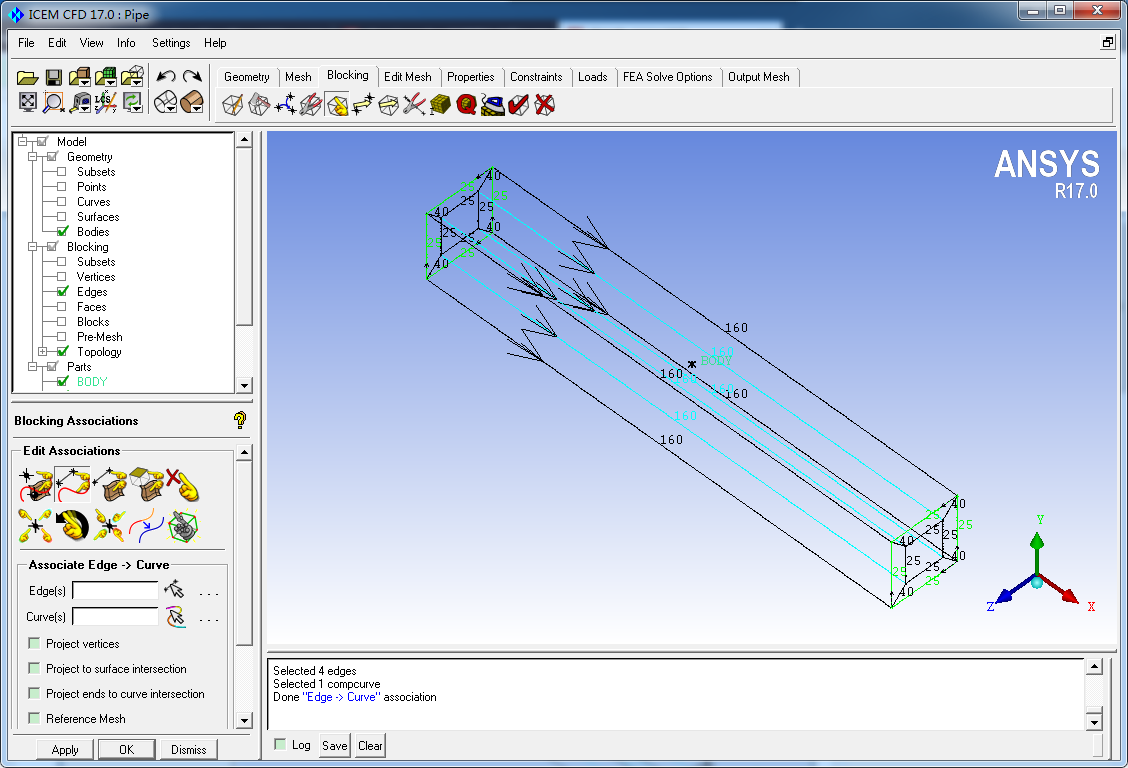The height and width of the screenshot is (768, 1128).
Task: Enable Project to surface intersection
Action: (34, 668)
